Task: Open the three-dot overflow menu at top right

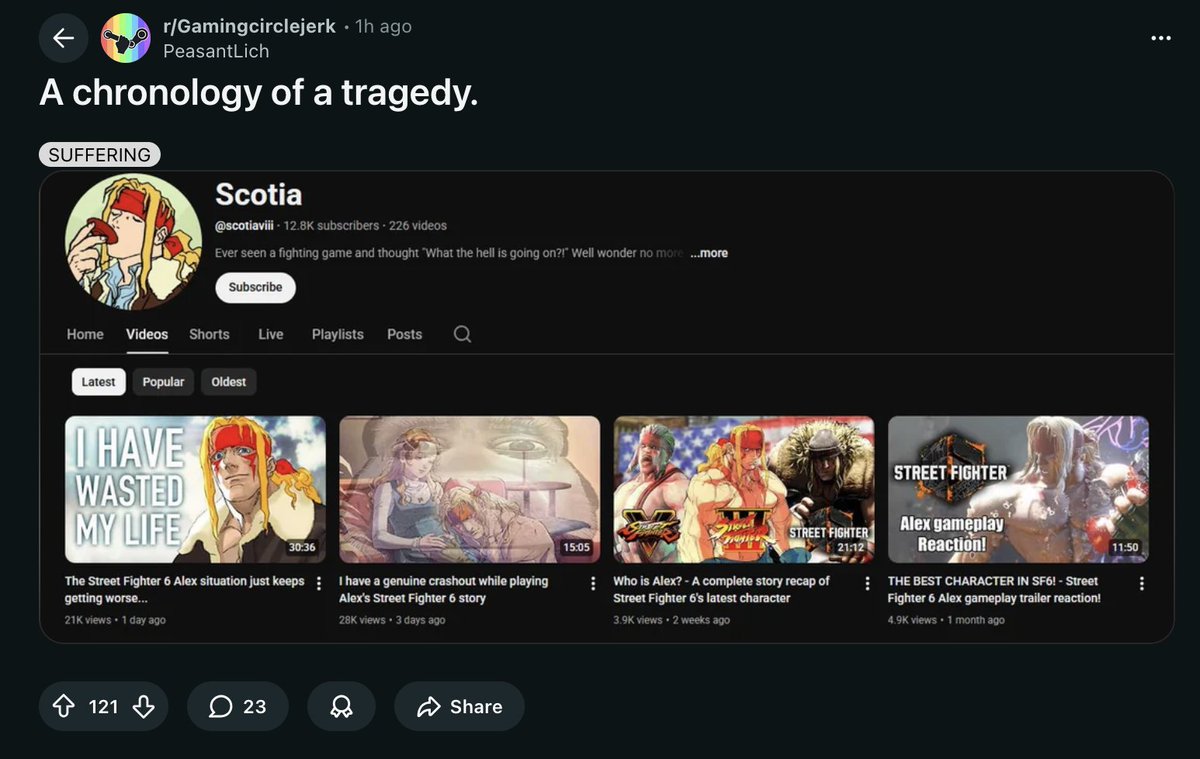Action: pyautogui.click(x=1160, y=38)
